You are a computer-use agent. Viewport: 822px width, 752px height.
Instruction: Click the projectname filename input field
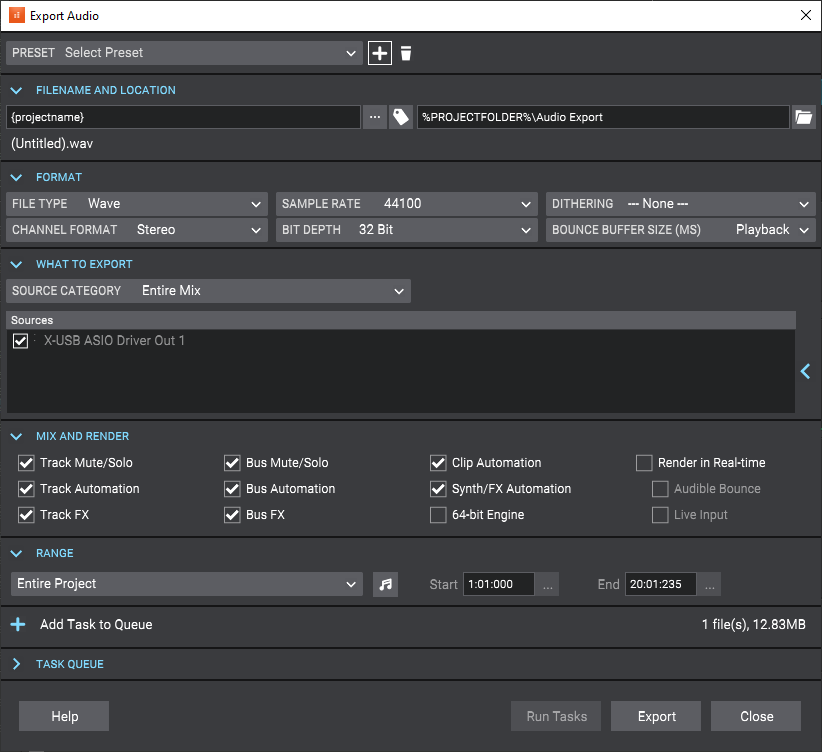click(183, 117)
